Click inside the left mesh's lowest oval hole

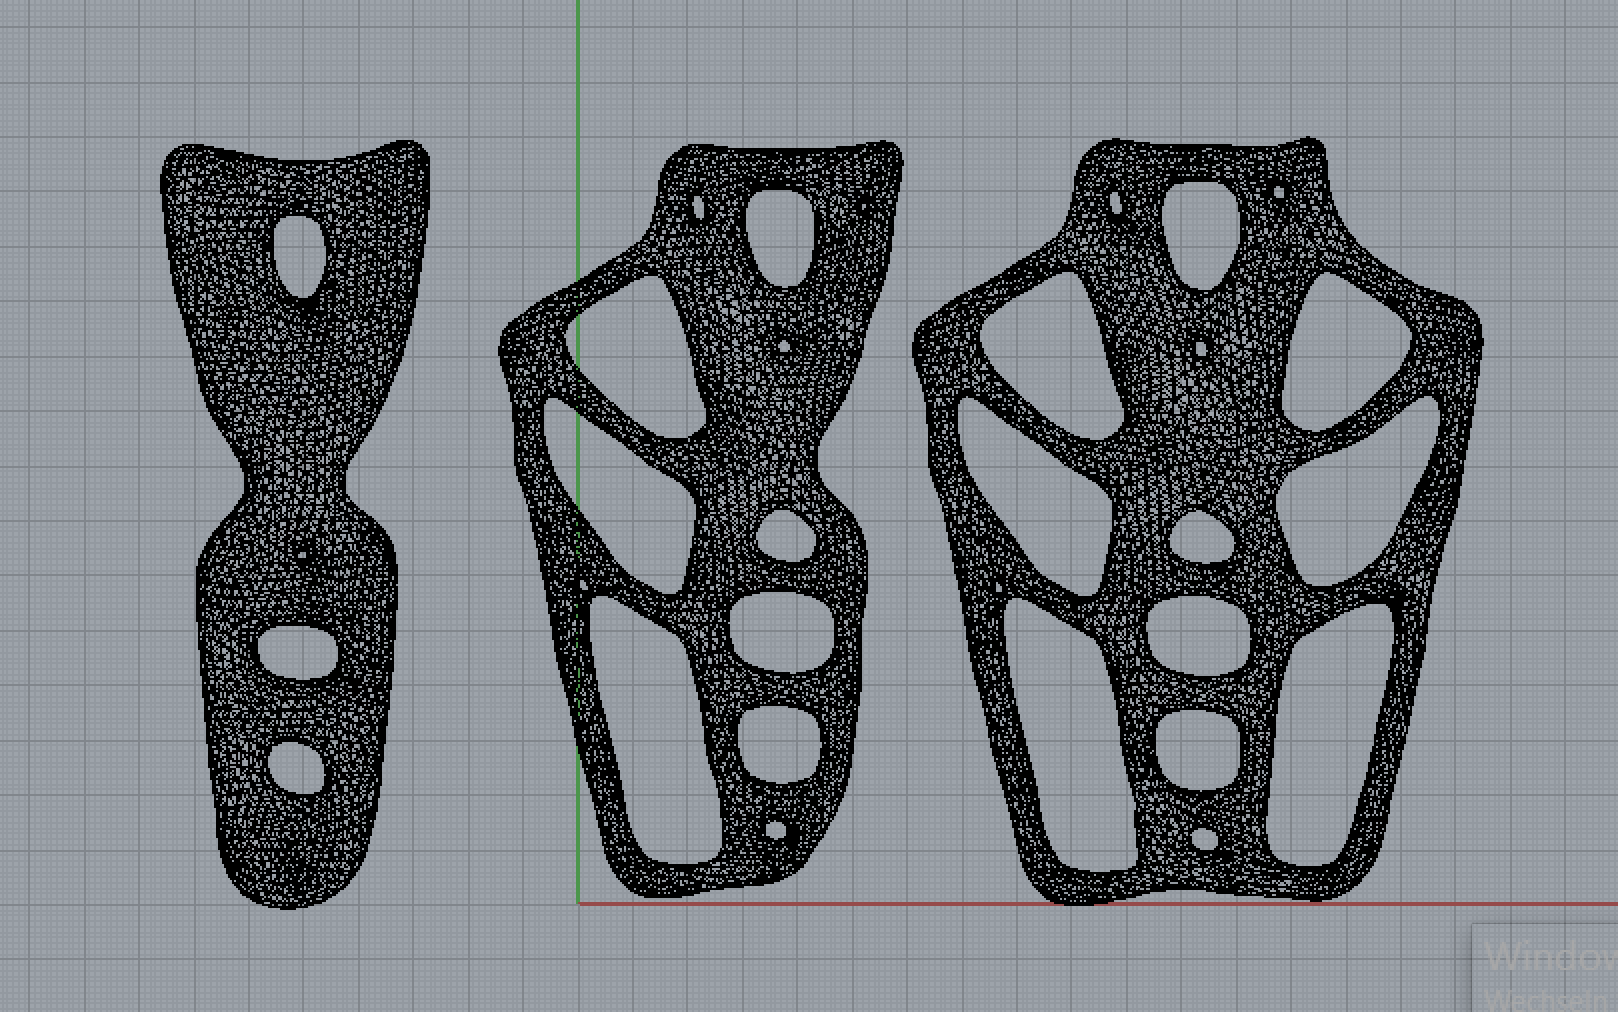[x=297, y=768]
